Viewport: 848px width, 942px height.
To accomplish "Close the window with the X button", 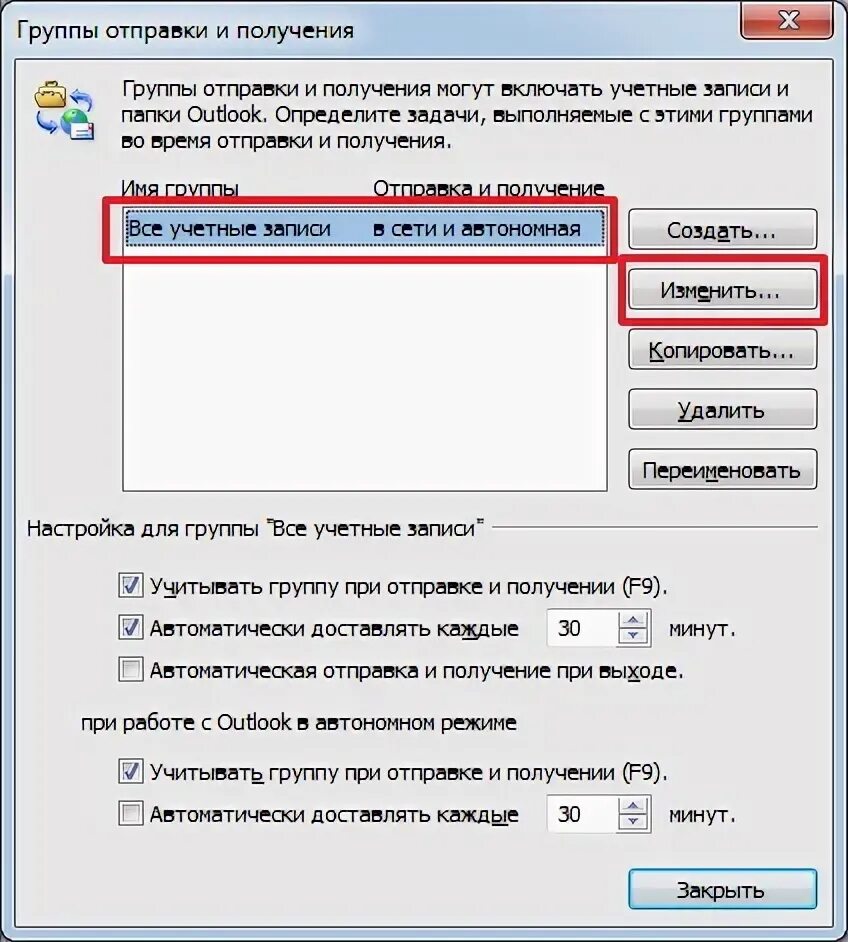I will pyautogui.click(x=787, y=20).
